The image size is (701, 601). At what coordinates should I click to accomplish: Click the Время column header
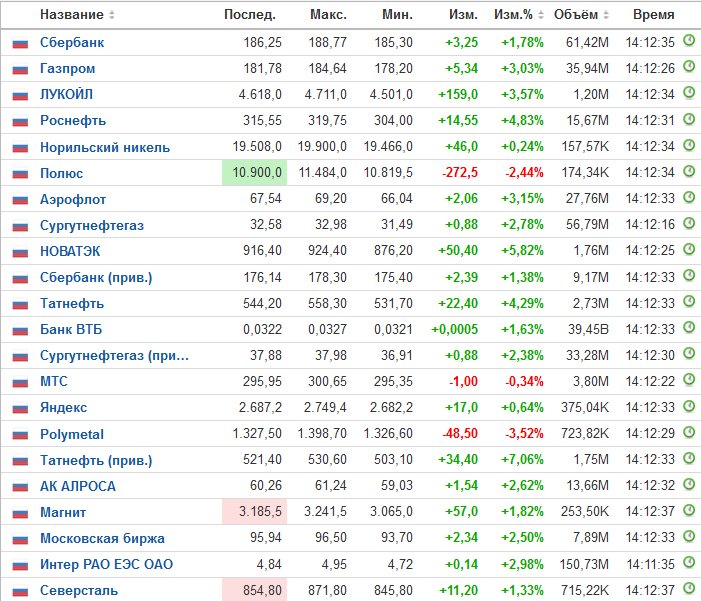tap(654, 15)
